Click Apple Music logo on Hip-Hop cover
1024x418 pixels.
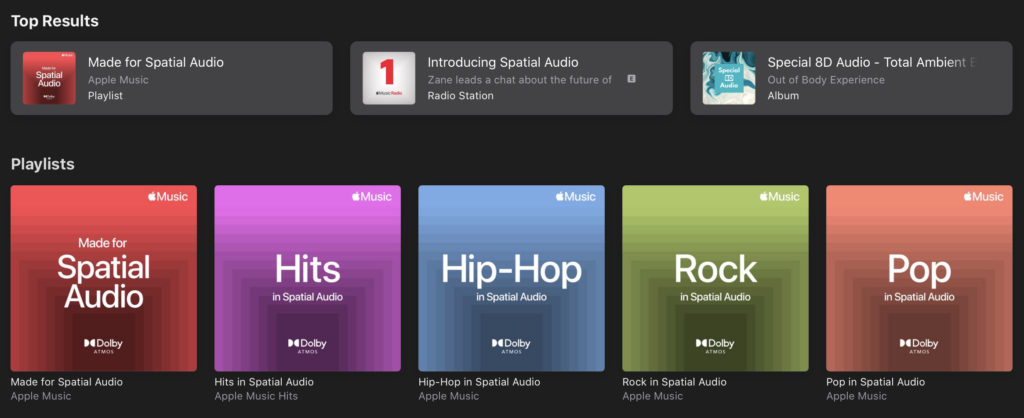pos(575,196)
